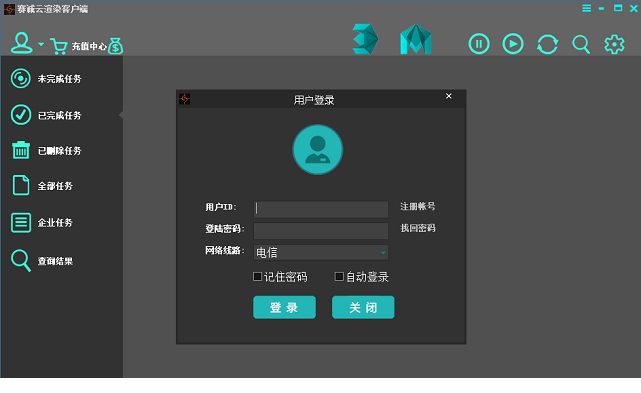Screen dimensions: 641x393
Task: Open 已删除任务 list
Action: (59, 151)
